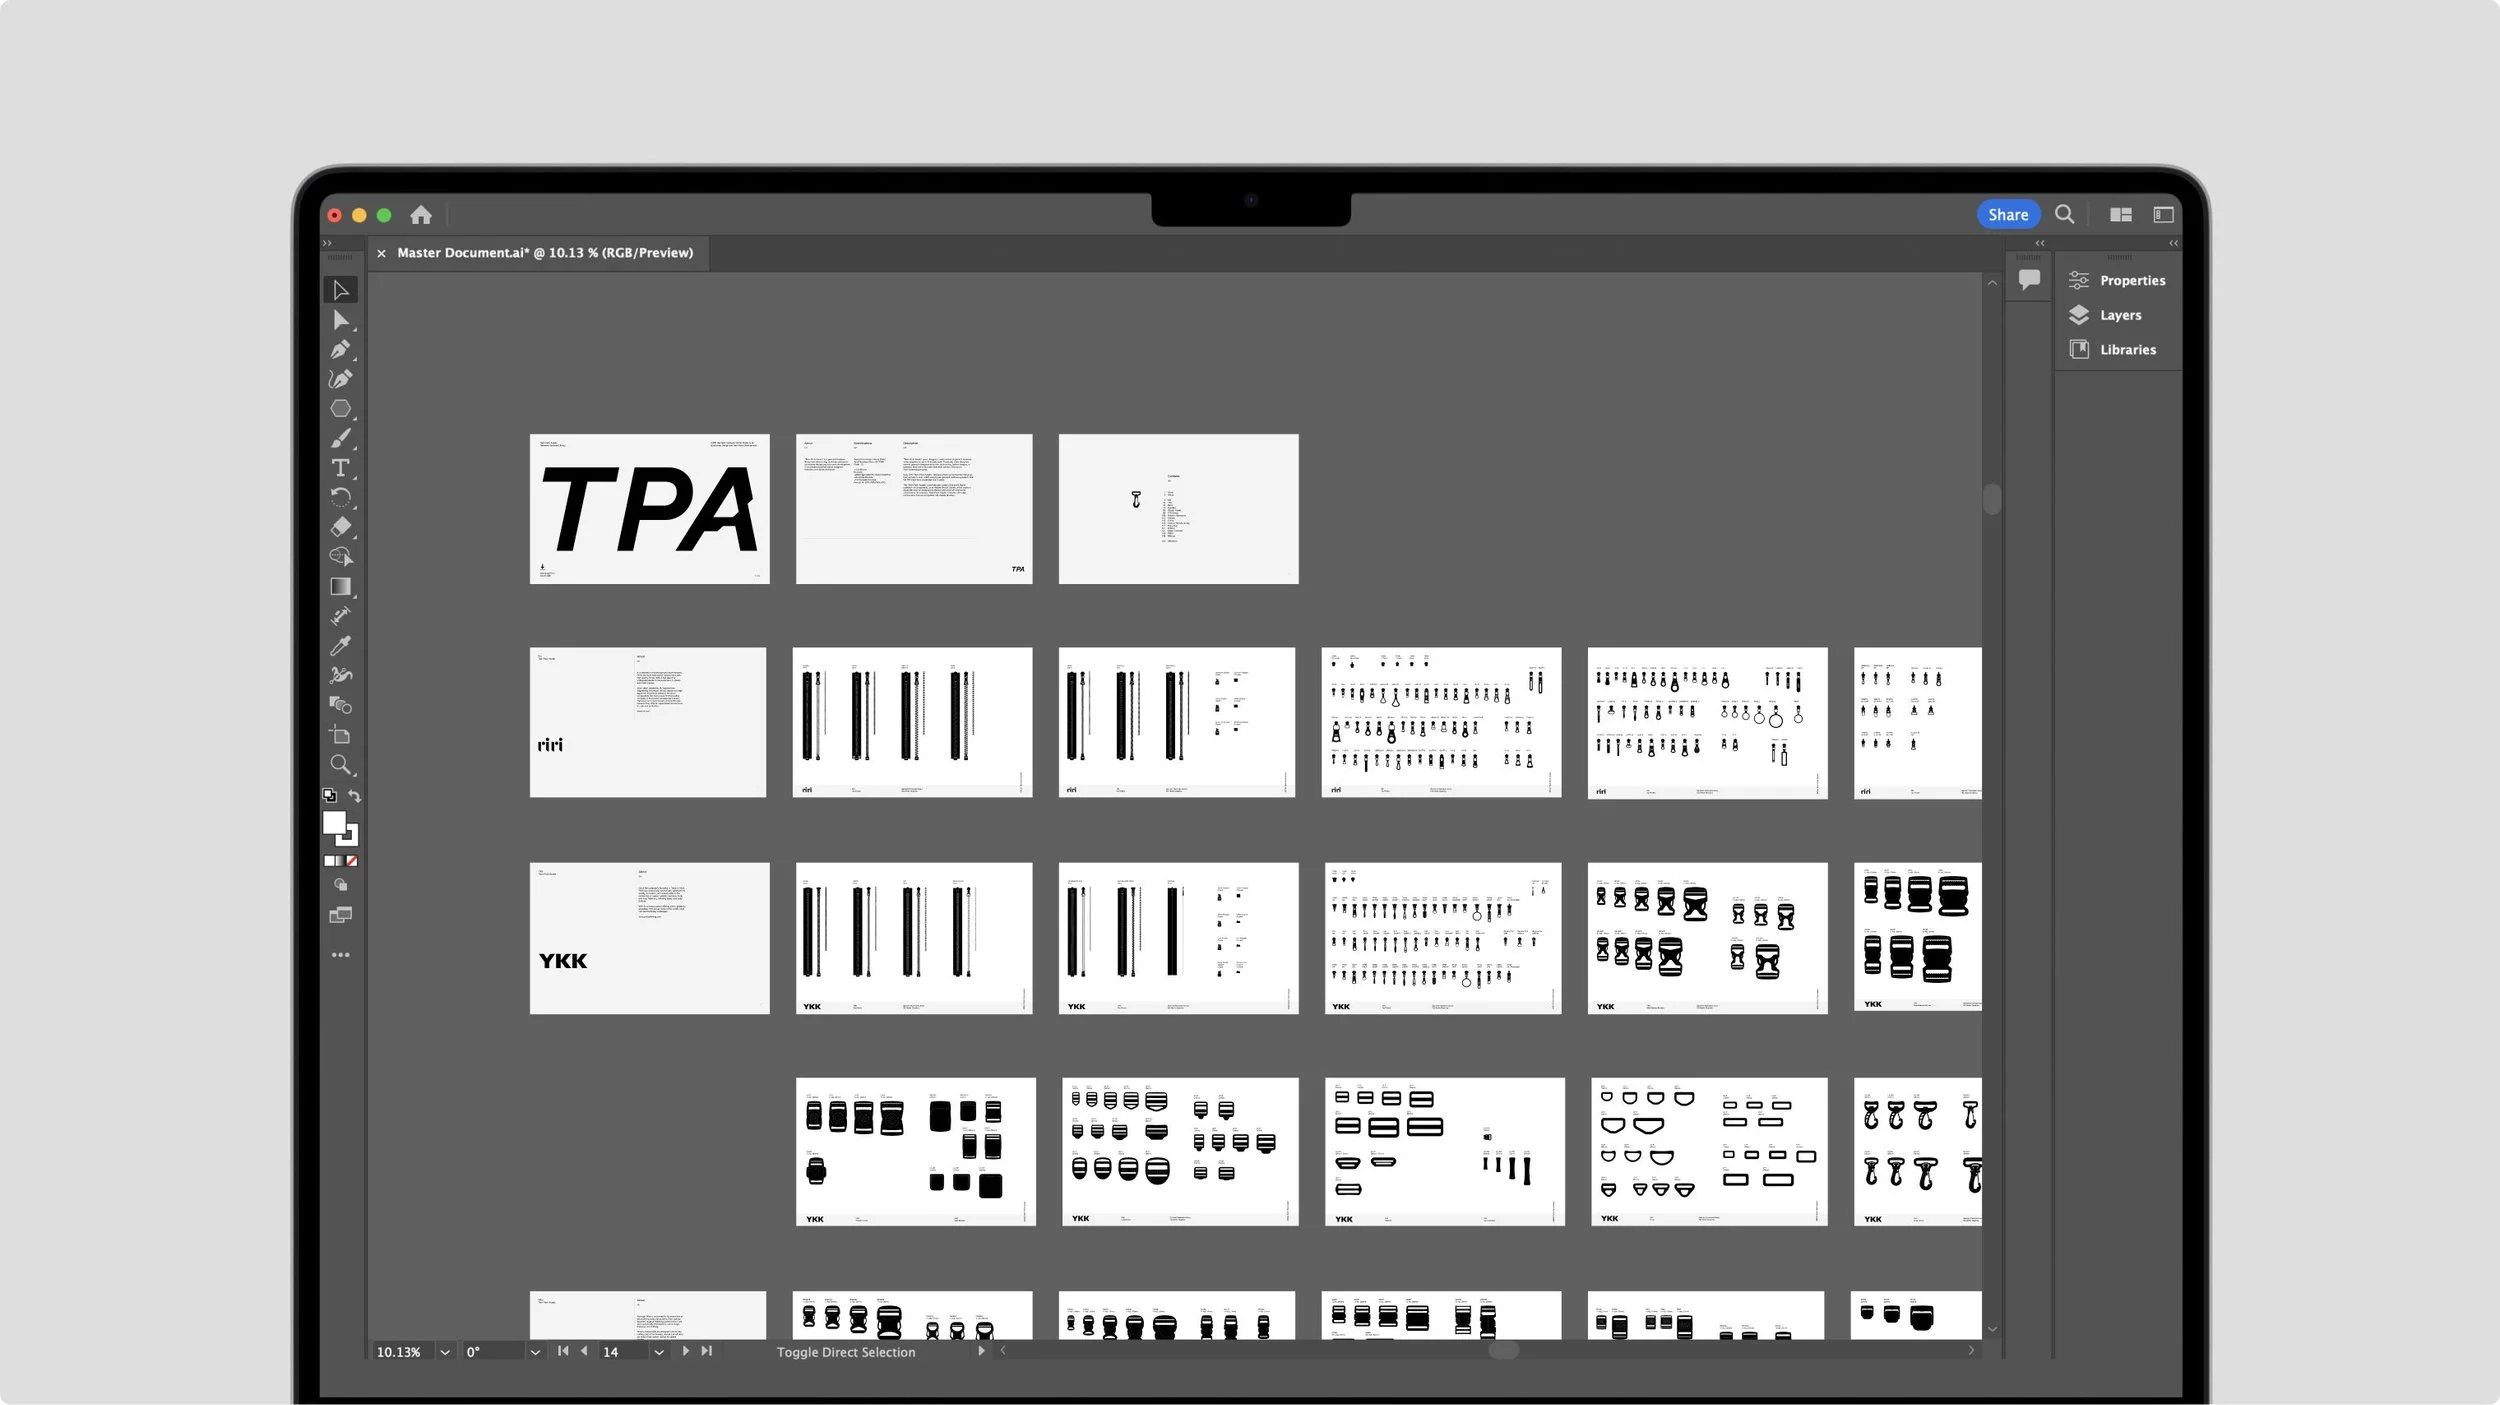Select the Eyedropper tool
The height and width of the screenshot is (1405, 2500).
(x=340, y=646)
